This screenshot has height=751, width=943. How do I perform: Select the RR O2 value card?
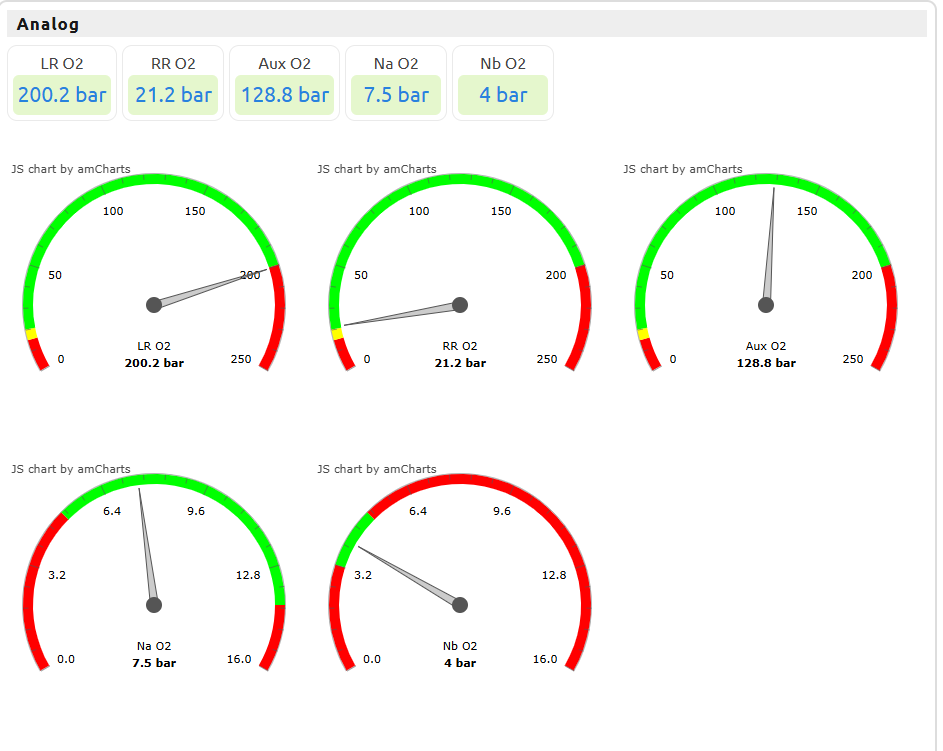(x=172, y=83)
